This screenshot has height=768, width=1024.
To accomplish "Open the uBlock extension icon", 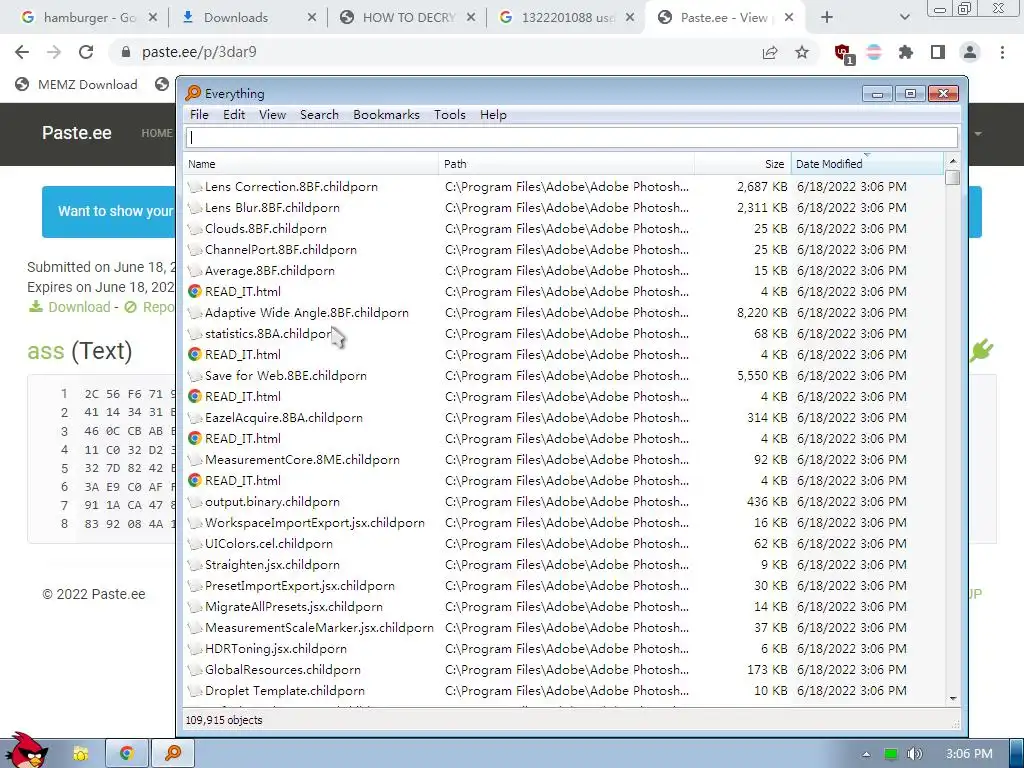I will pos(844,54).
